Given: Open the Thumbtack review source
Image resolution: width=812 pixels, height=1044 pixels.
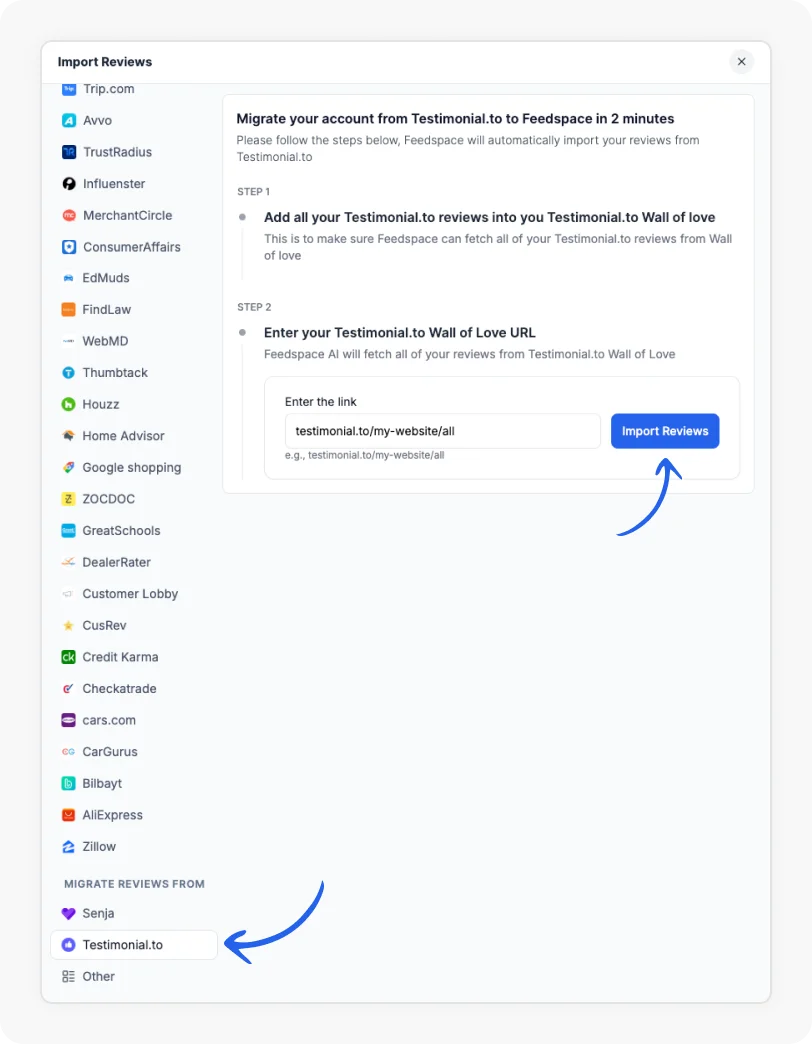Looking at the screenshot, I should point(68,372).
